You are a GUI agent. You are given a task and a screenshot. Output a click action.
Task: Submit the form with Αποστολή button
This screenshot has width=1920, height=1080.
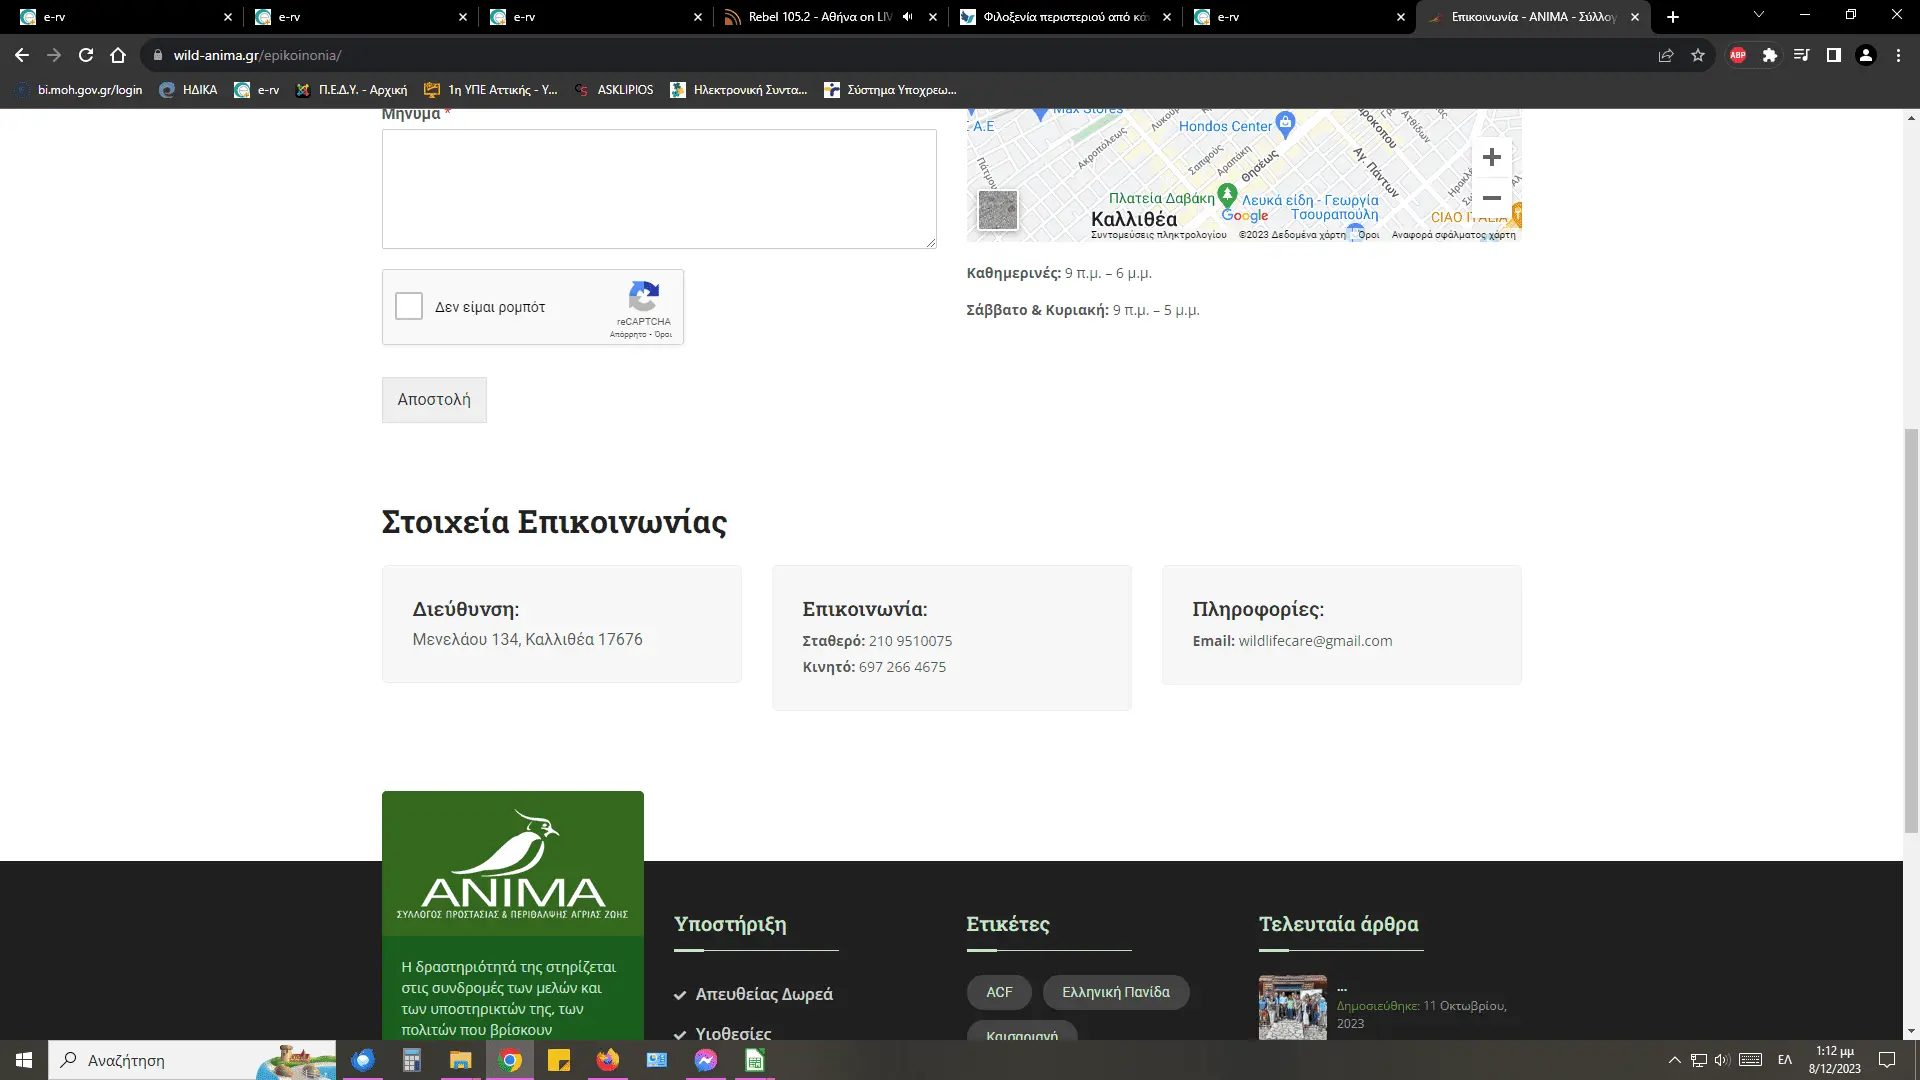click(434, 400)
